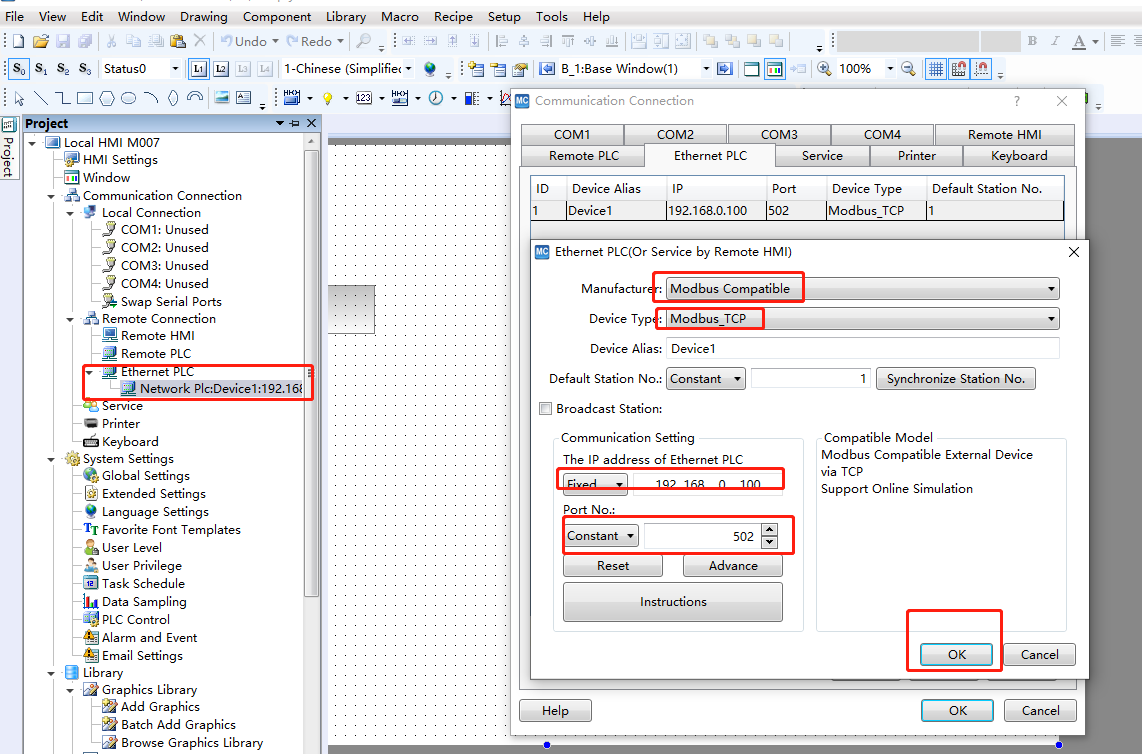Select the rectangle drawing tool
Viewport: 1142px width, 754px height.
[85, 98]
